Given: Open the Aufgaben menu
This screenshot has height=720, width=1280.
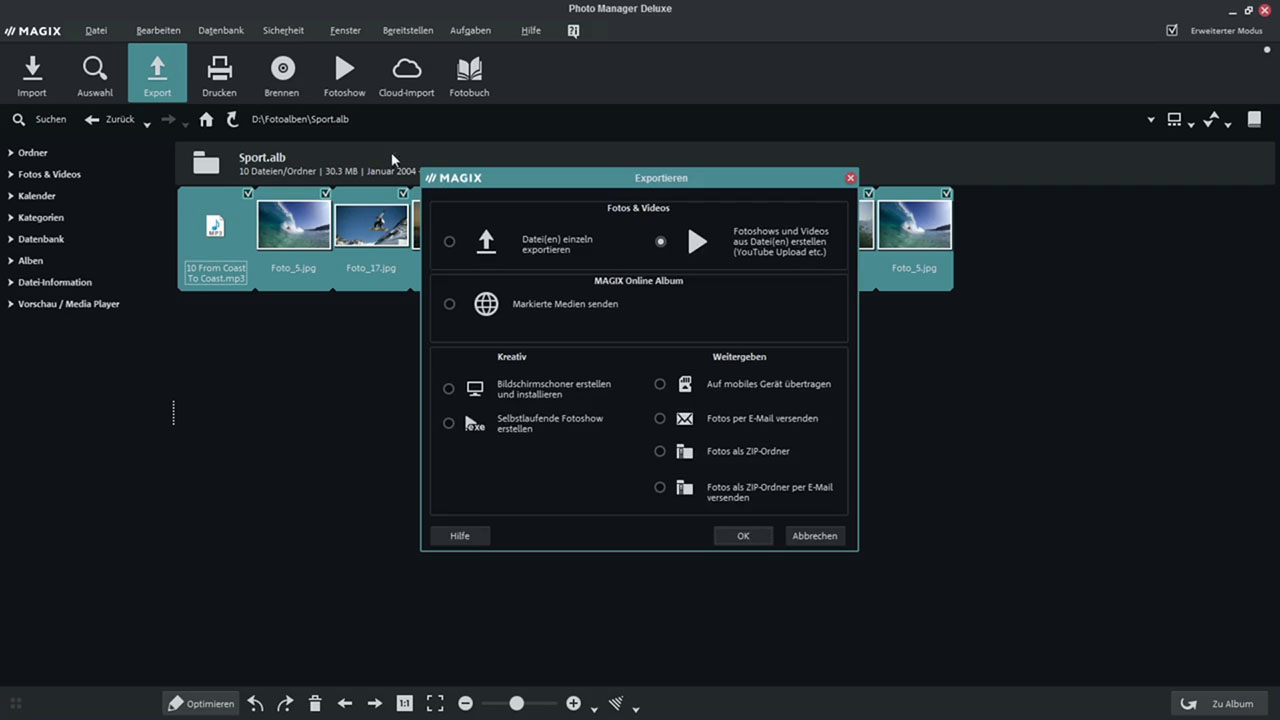Looking at the screenshot, I should tap(470, 31).
